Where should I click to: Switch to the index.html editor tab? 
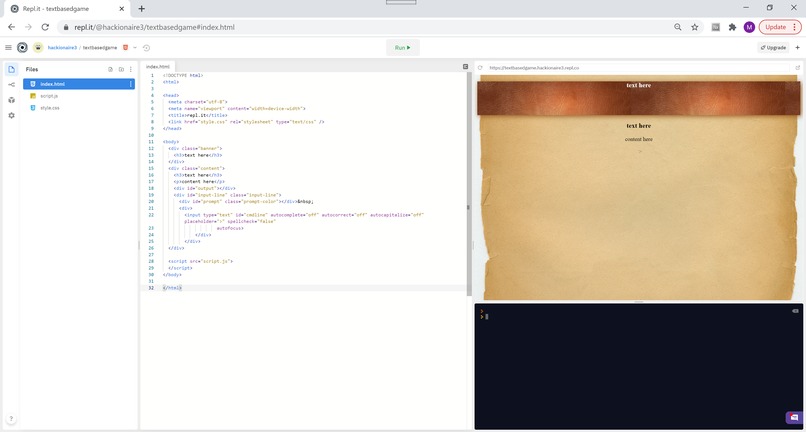pos(158,67)
